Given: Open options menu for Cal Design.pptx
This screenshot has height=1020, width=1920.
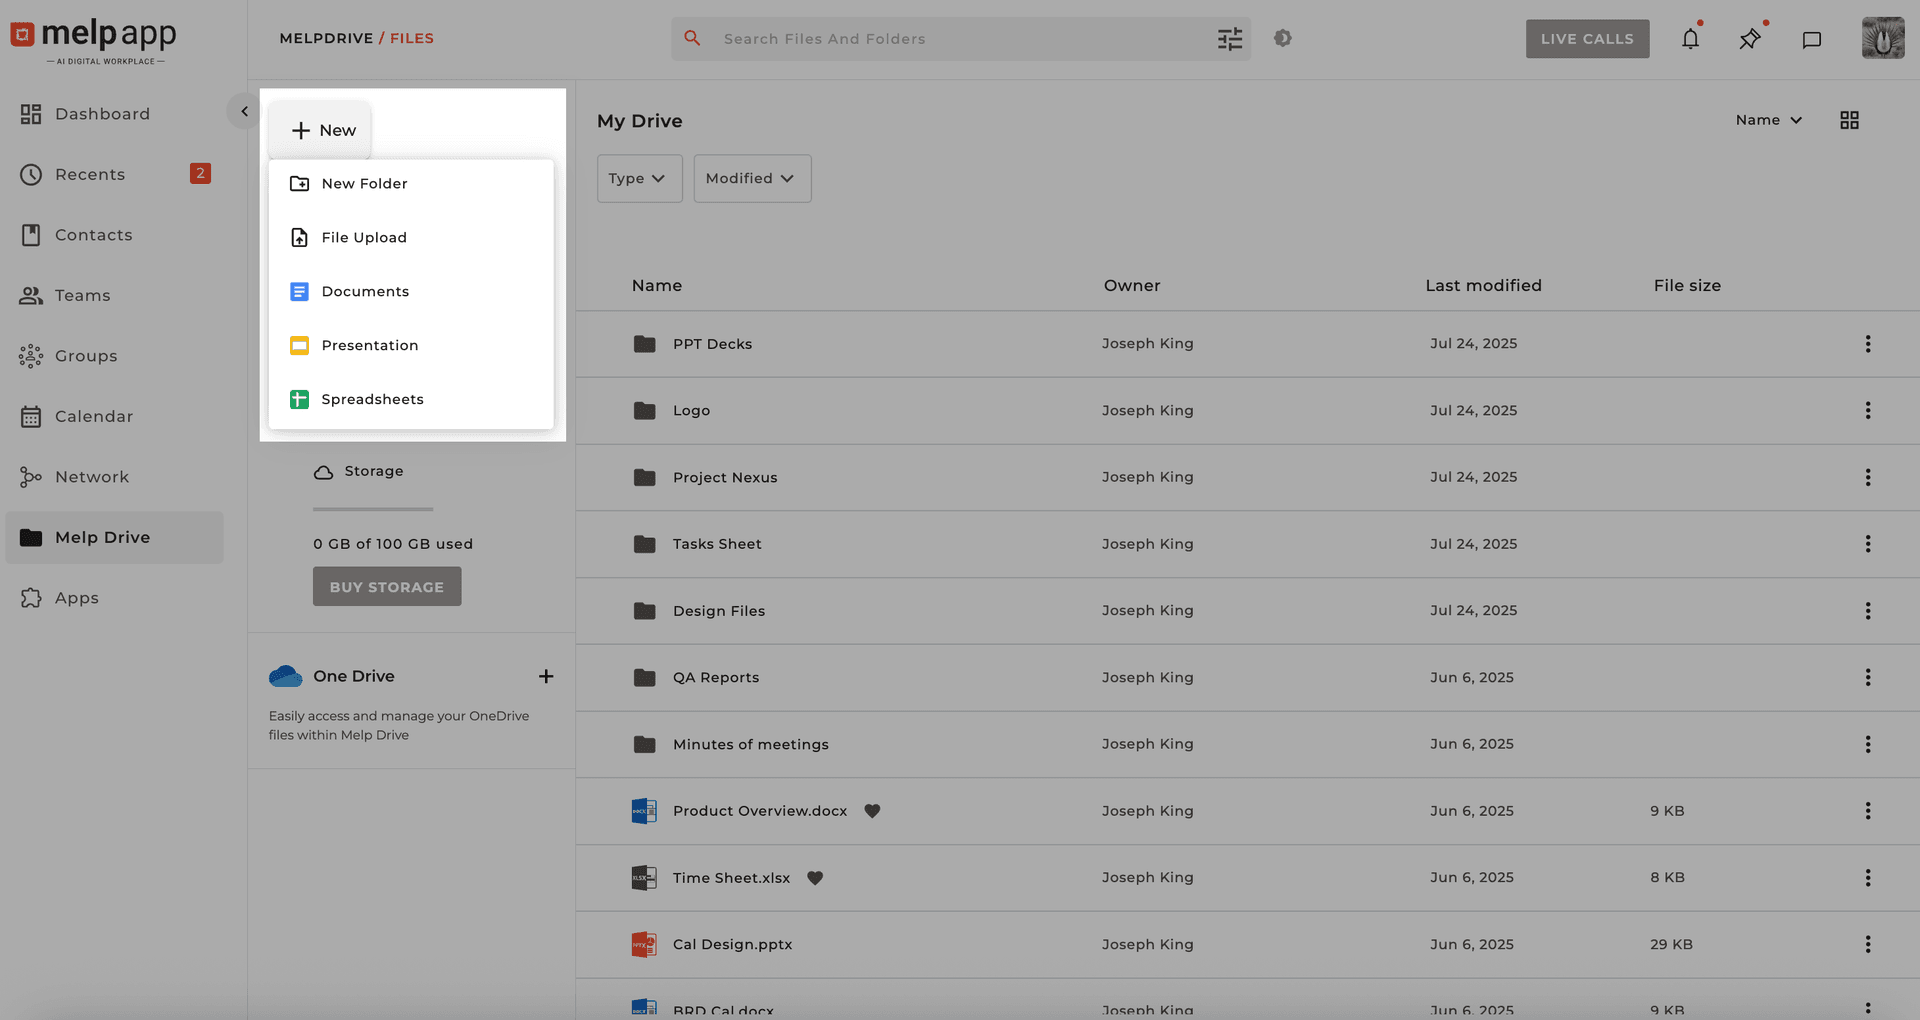Looking at the screenshot, I should point(1869,943).
